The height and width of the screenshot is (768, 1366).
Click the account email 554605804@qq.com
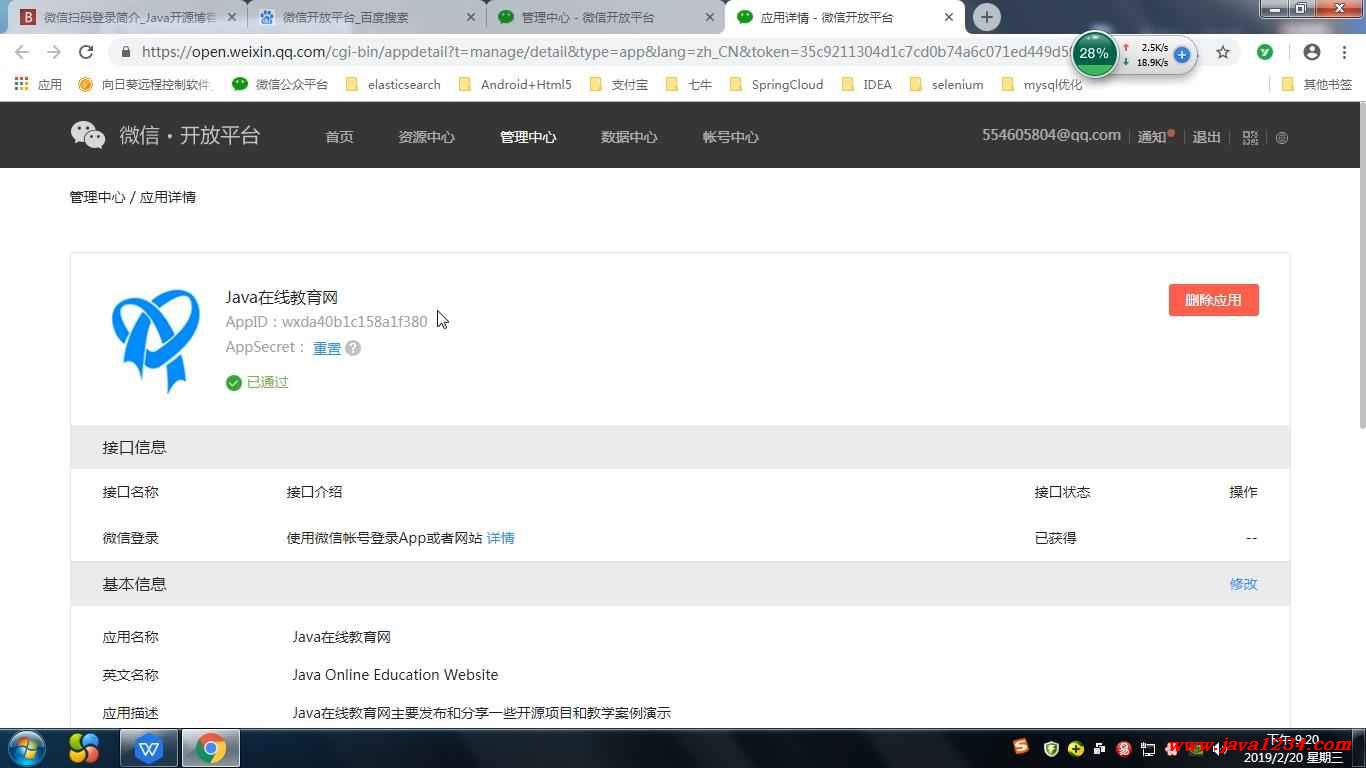coord(1051,135)
